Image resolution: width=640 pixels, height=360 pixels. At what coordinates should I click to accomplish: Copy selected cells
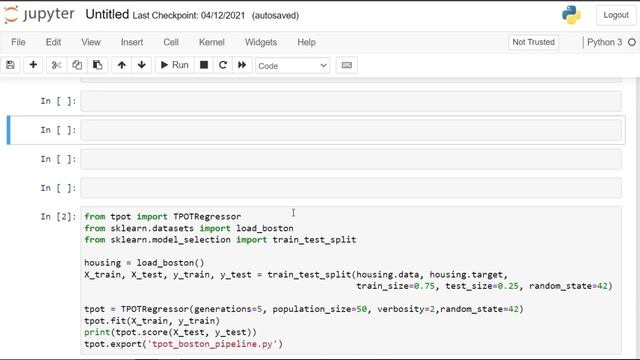click(x=77, y=65)
